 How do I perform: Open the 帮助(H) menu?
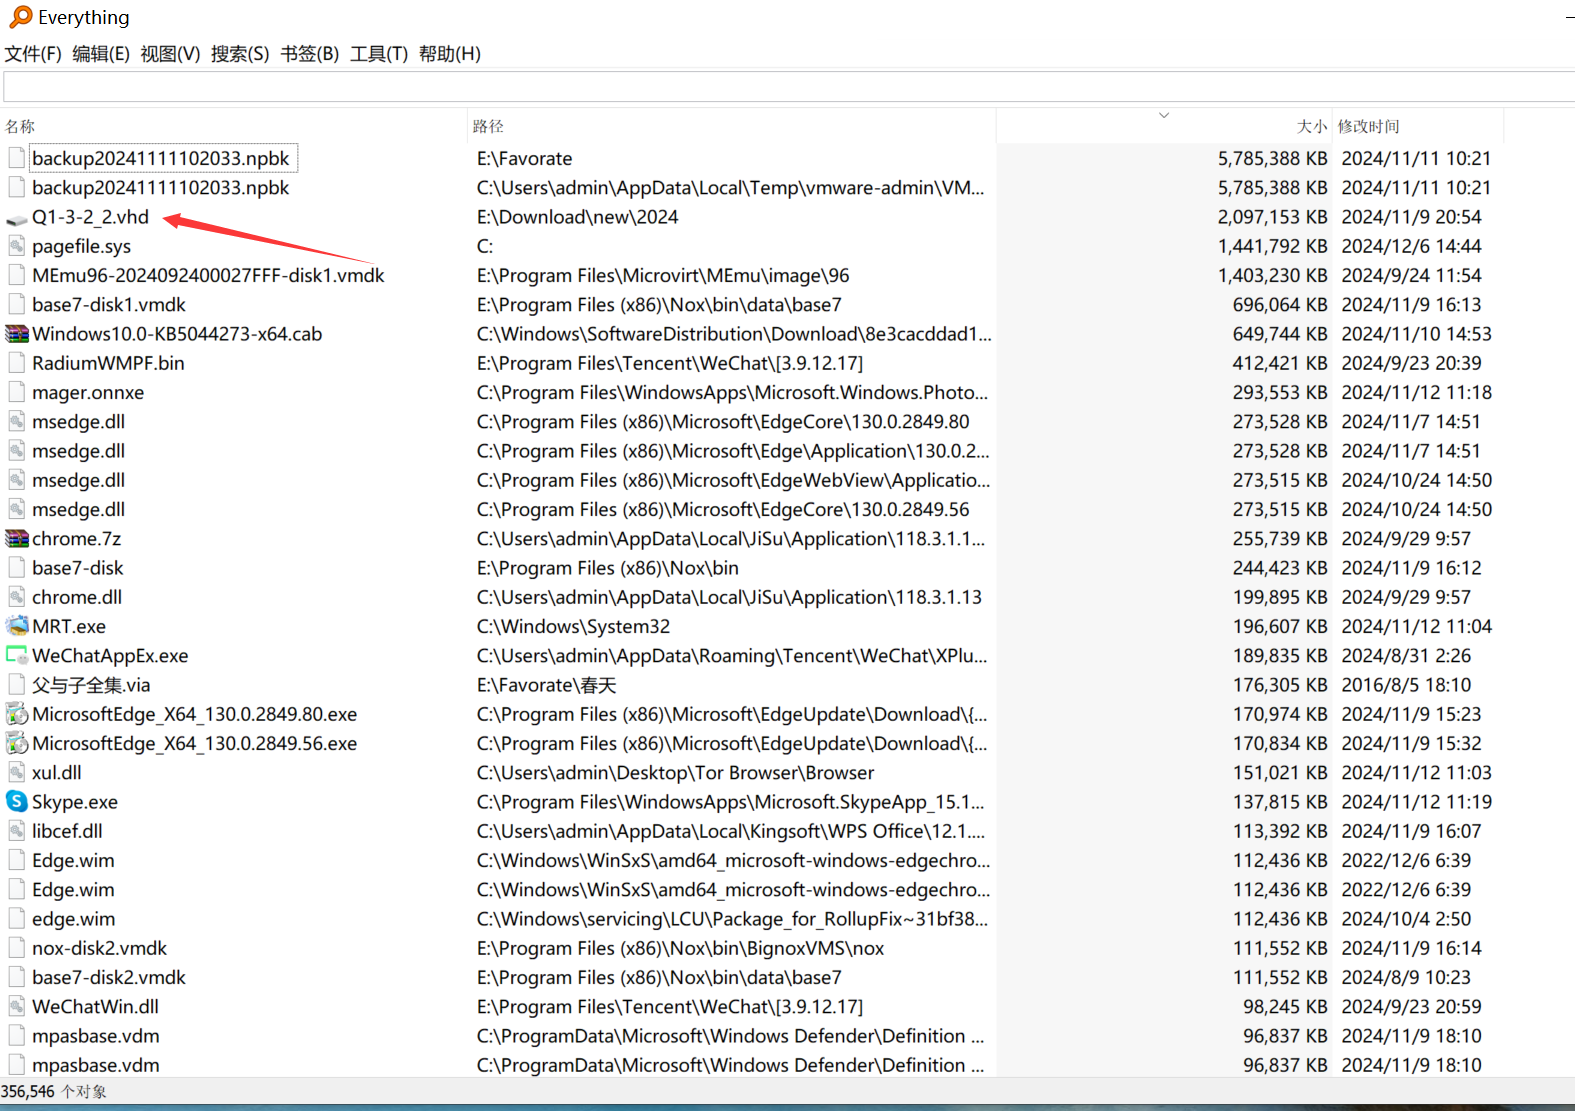[x=450, y=54]
